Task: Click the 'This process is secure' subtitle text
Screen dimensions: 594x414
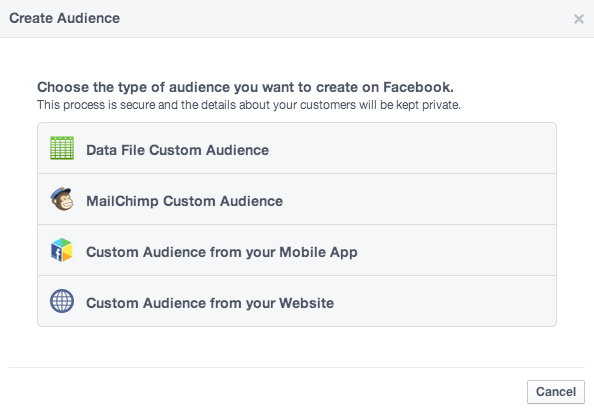Action: [249, 105]
